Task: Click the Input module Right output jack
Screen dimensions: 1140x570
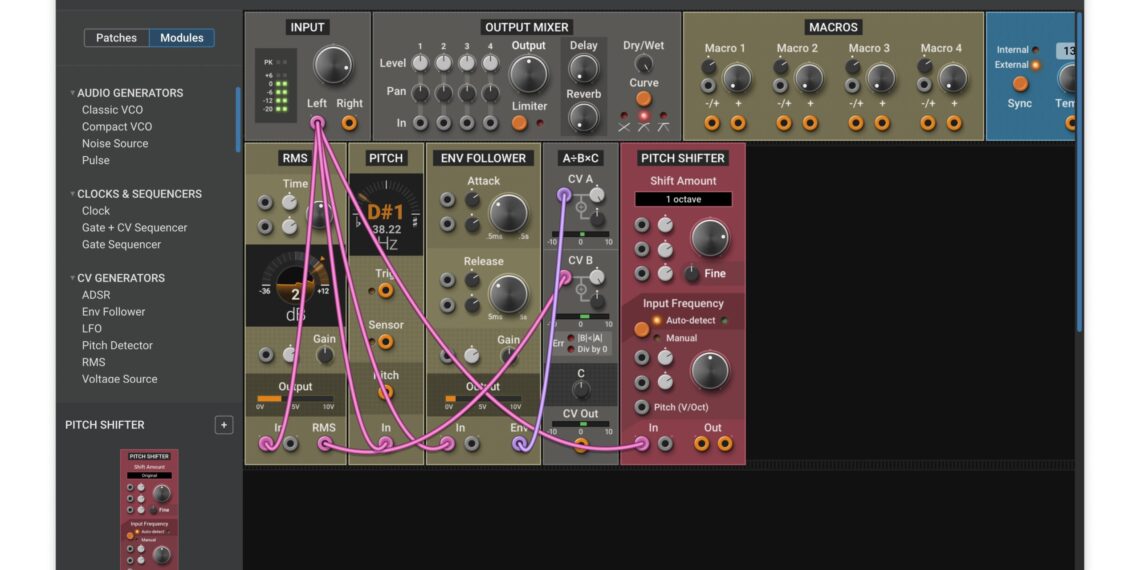Action: pyautogui.click(x=349, y=123)
